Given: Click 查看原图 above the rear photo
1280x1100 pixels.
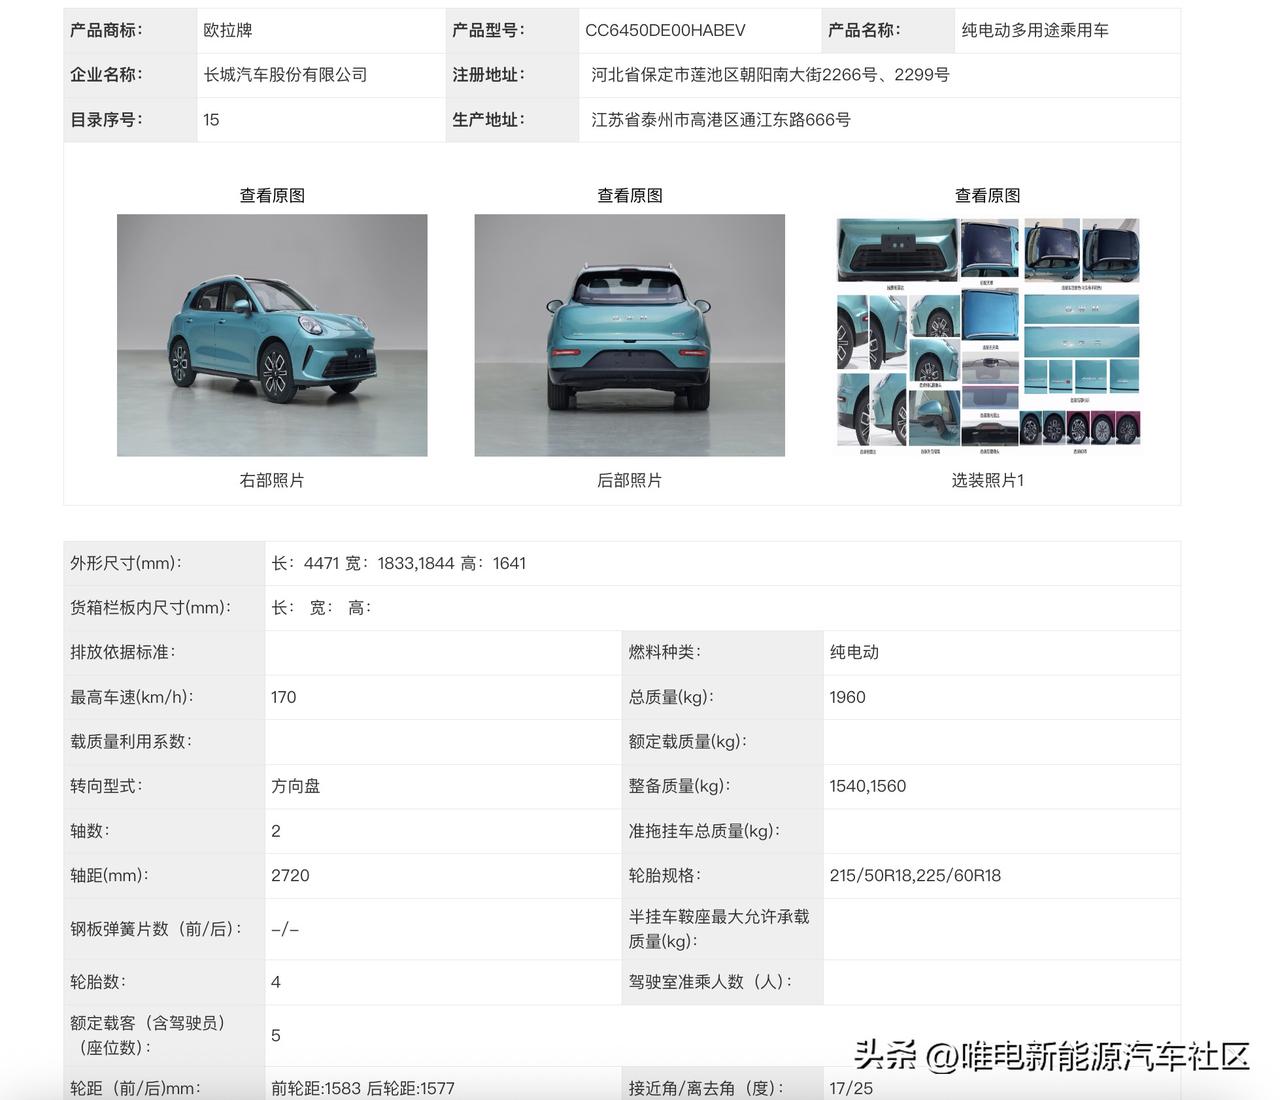Looking at the screenshot, I should click(x=630, y=196).
